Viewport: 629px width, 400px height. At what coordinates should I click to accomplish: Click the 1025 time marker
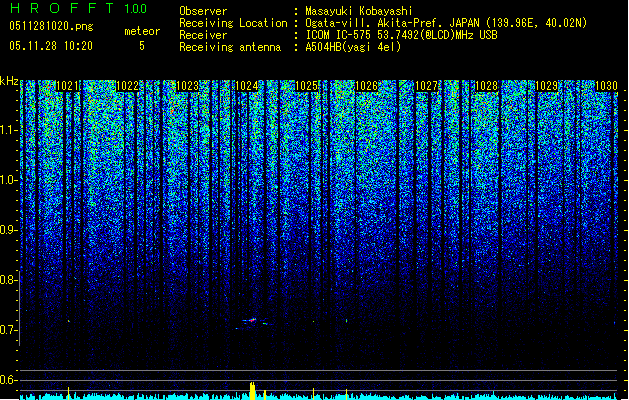(x=307, y=86)
